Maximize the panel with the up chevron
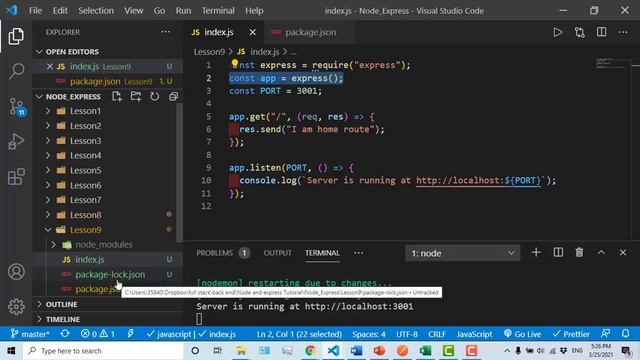The width and height of the screenshot is (640, 360). click(601, 253)
